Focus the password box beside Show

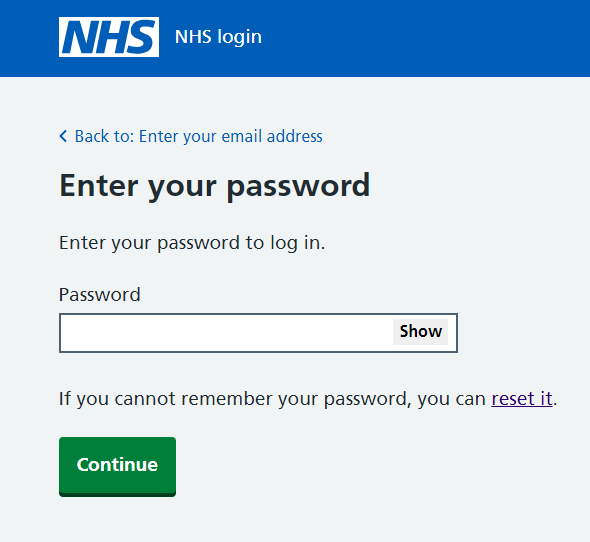[x=226, y=333]
